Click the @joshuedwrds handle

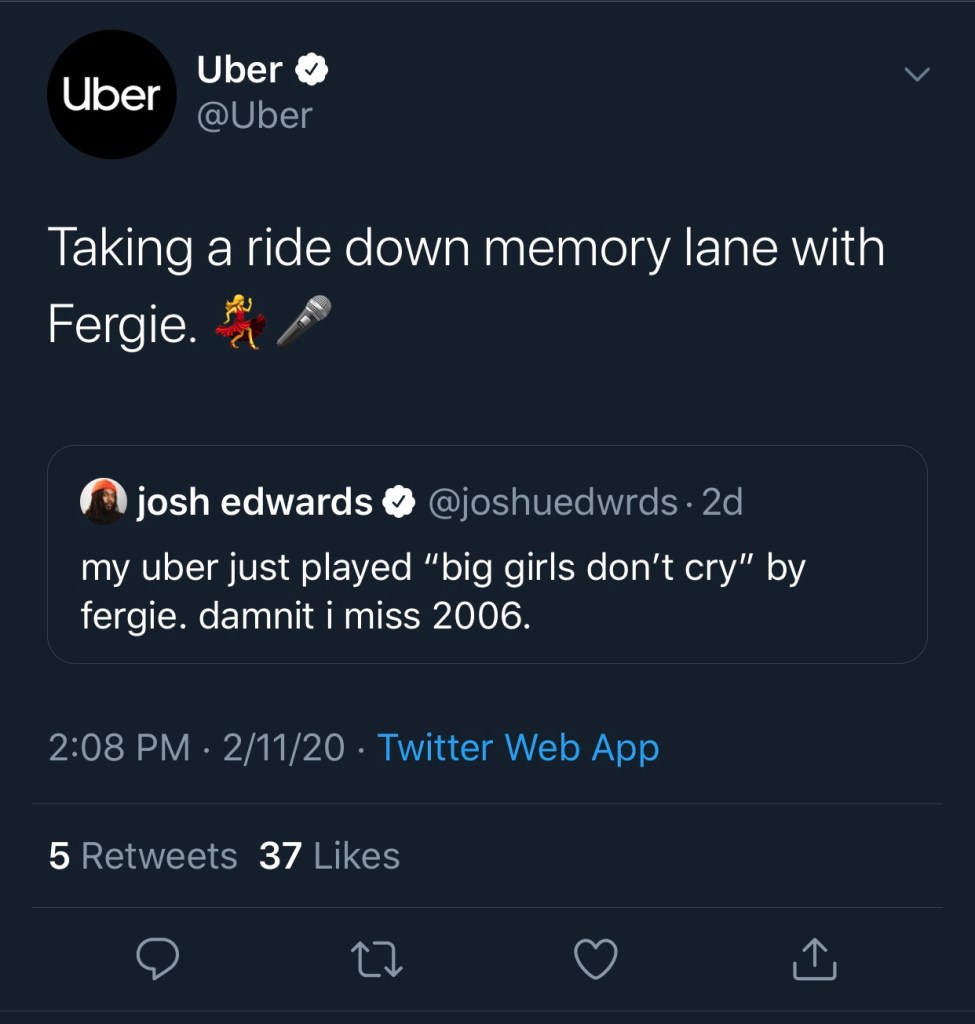point(552,502)
